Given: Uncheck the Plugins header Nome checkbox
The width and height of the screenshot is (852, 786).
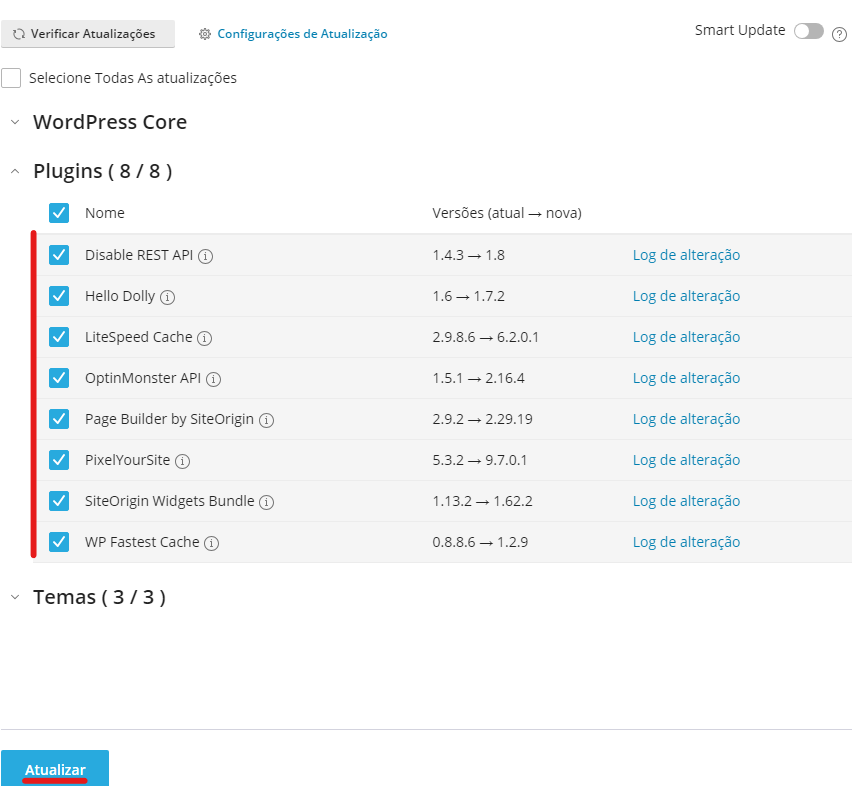Looking at the screenshot, I should click(x=59, y=213).
